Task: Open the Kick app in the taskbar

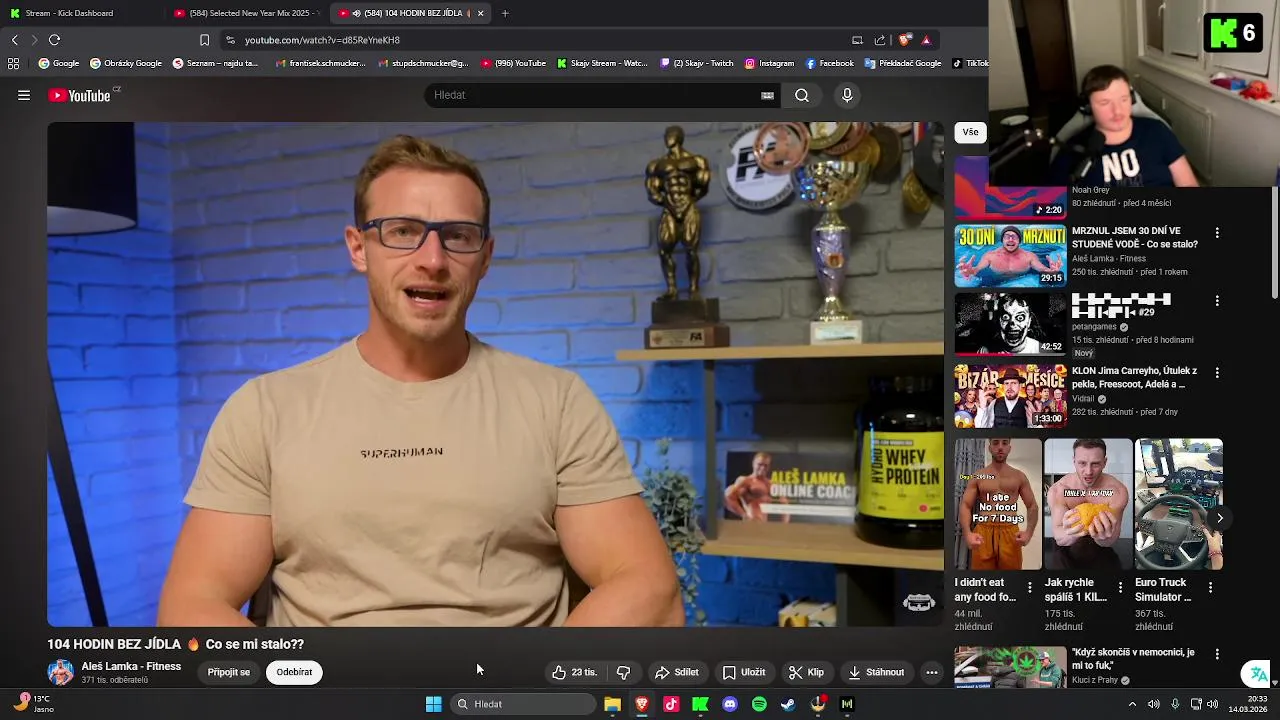Action: click(x=700, y=704)
